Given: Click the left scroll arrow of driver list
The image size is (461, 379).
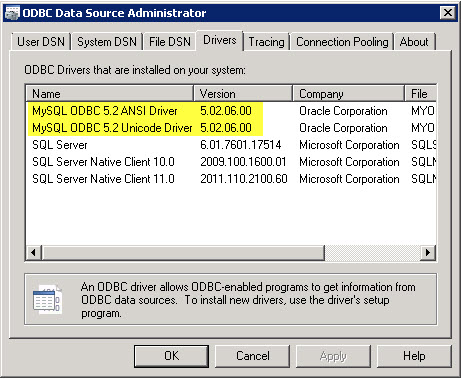Looking at the screenshot, I should 33,252.
